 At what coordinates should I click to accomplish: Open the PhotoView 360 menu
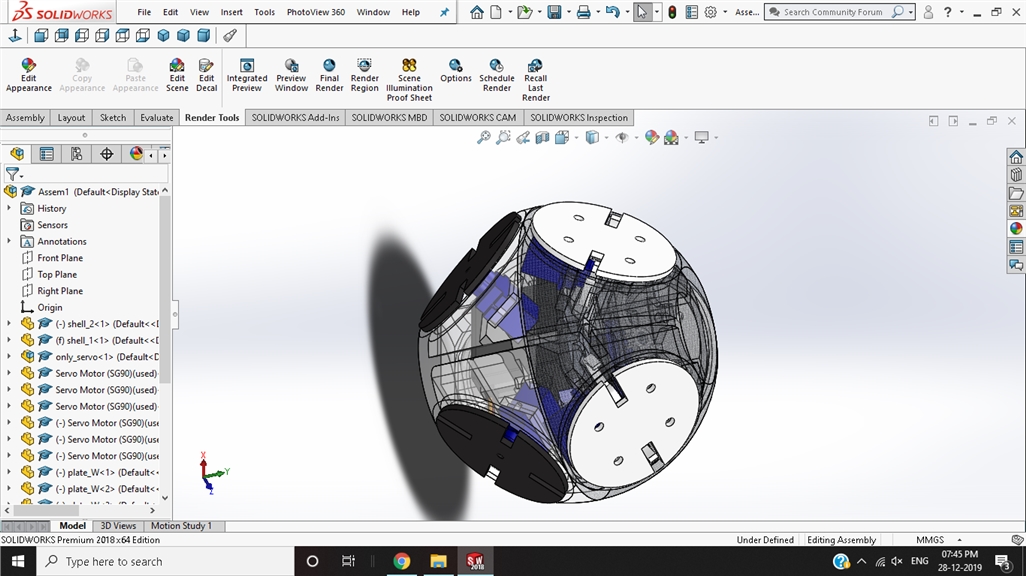[315, 12]
